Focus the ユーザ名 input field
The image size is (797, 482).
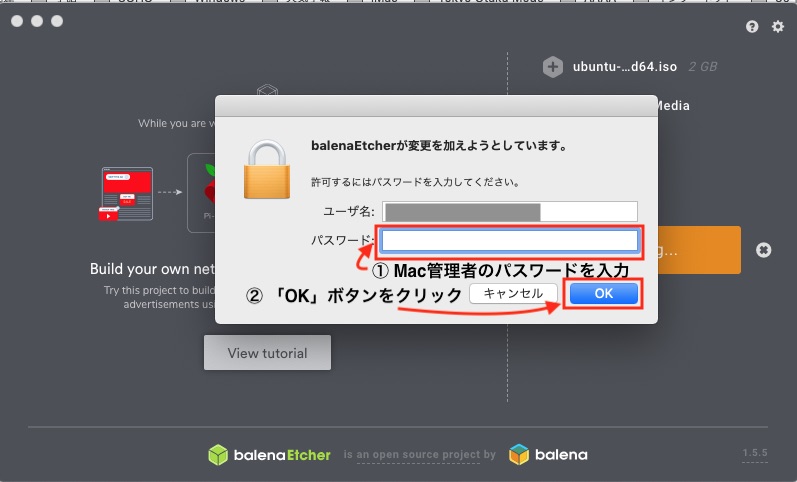tap(510, 212)
